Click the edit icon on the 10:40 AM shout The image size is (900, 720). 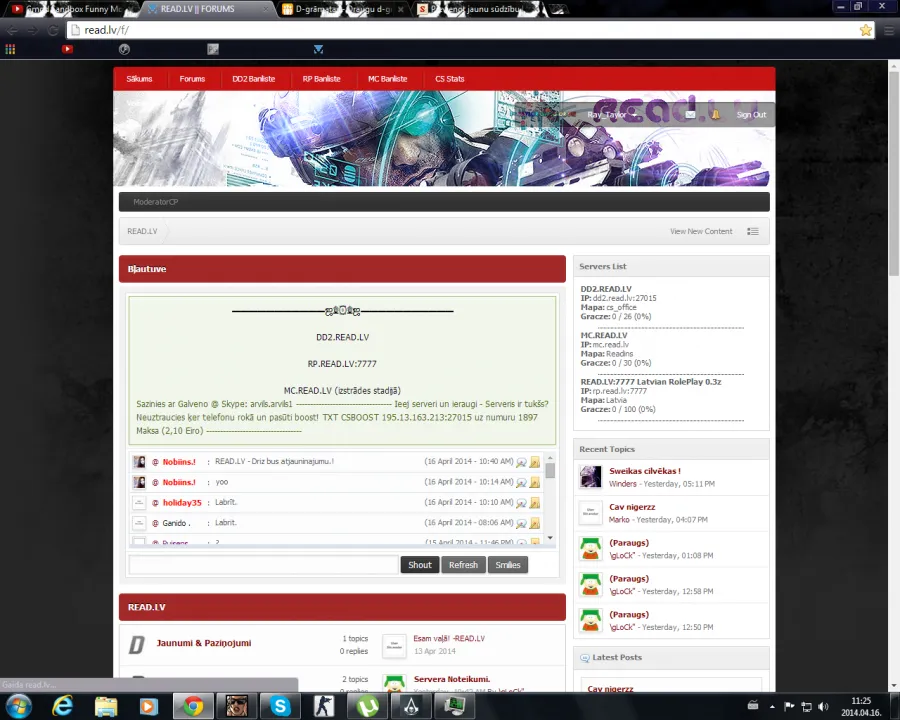535,462
